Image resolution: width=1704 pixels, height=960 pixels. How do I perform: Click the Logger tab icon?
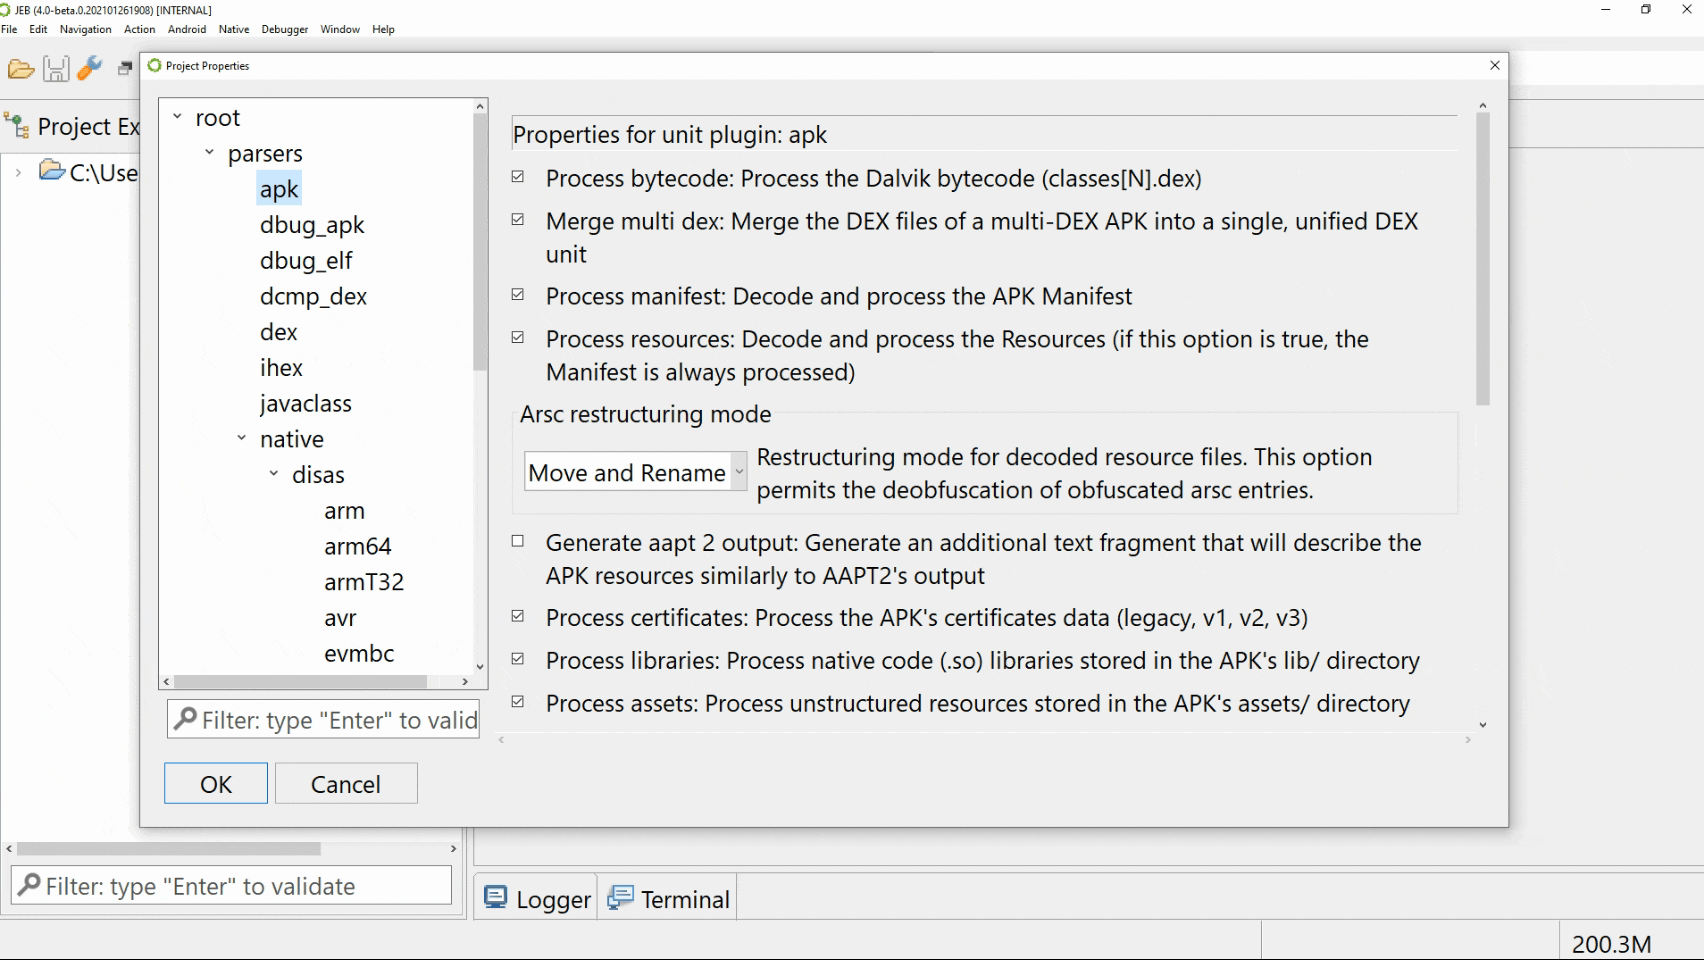pos(495,897)
